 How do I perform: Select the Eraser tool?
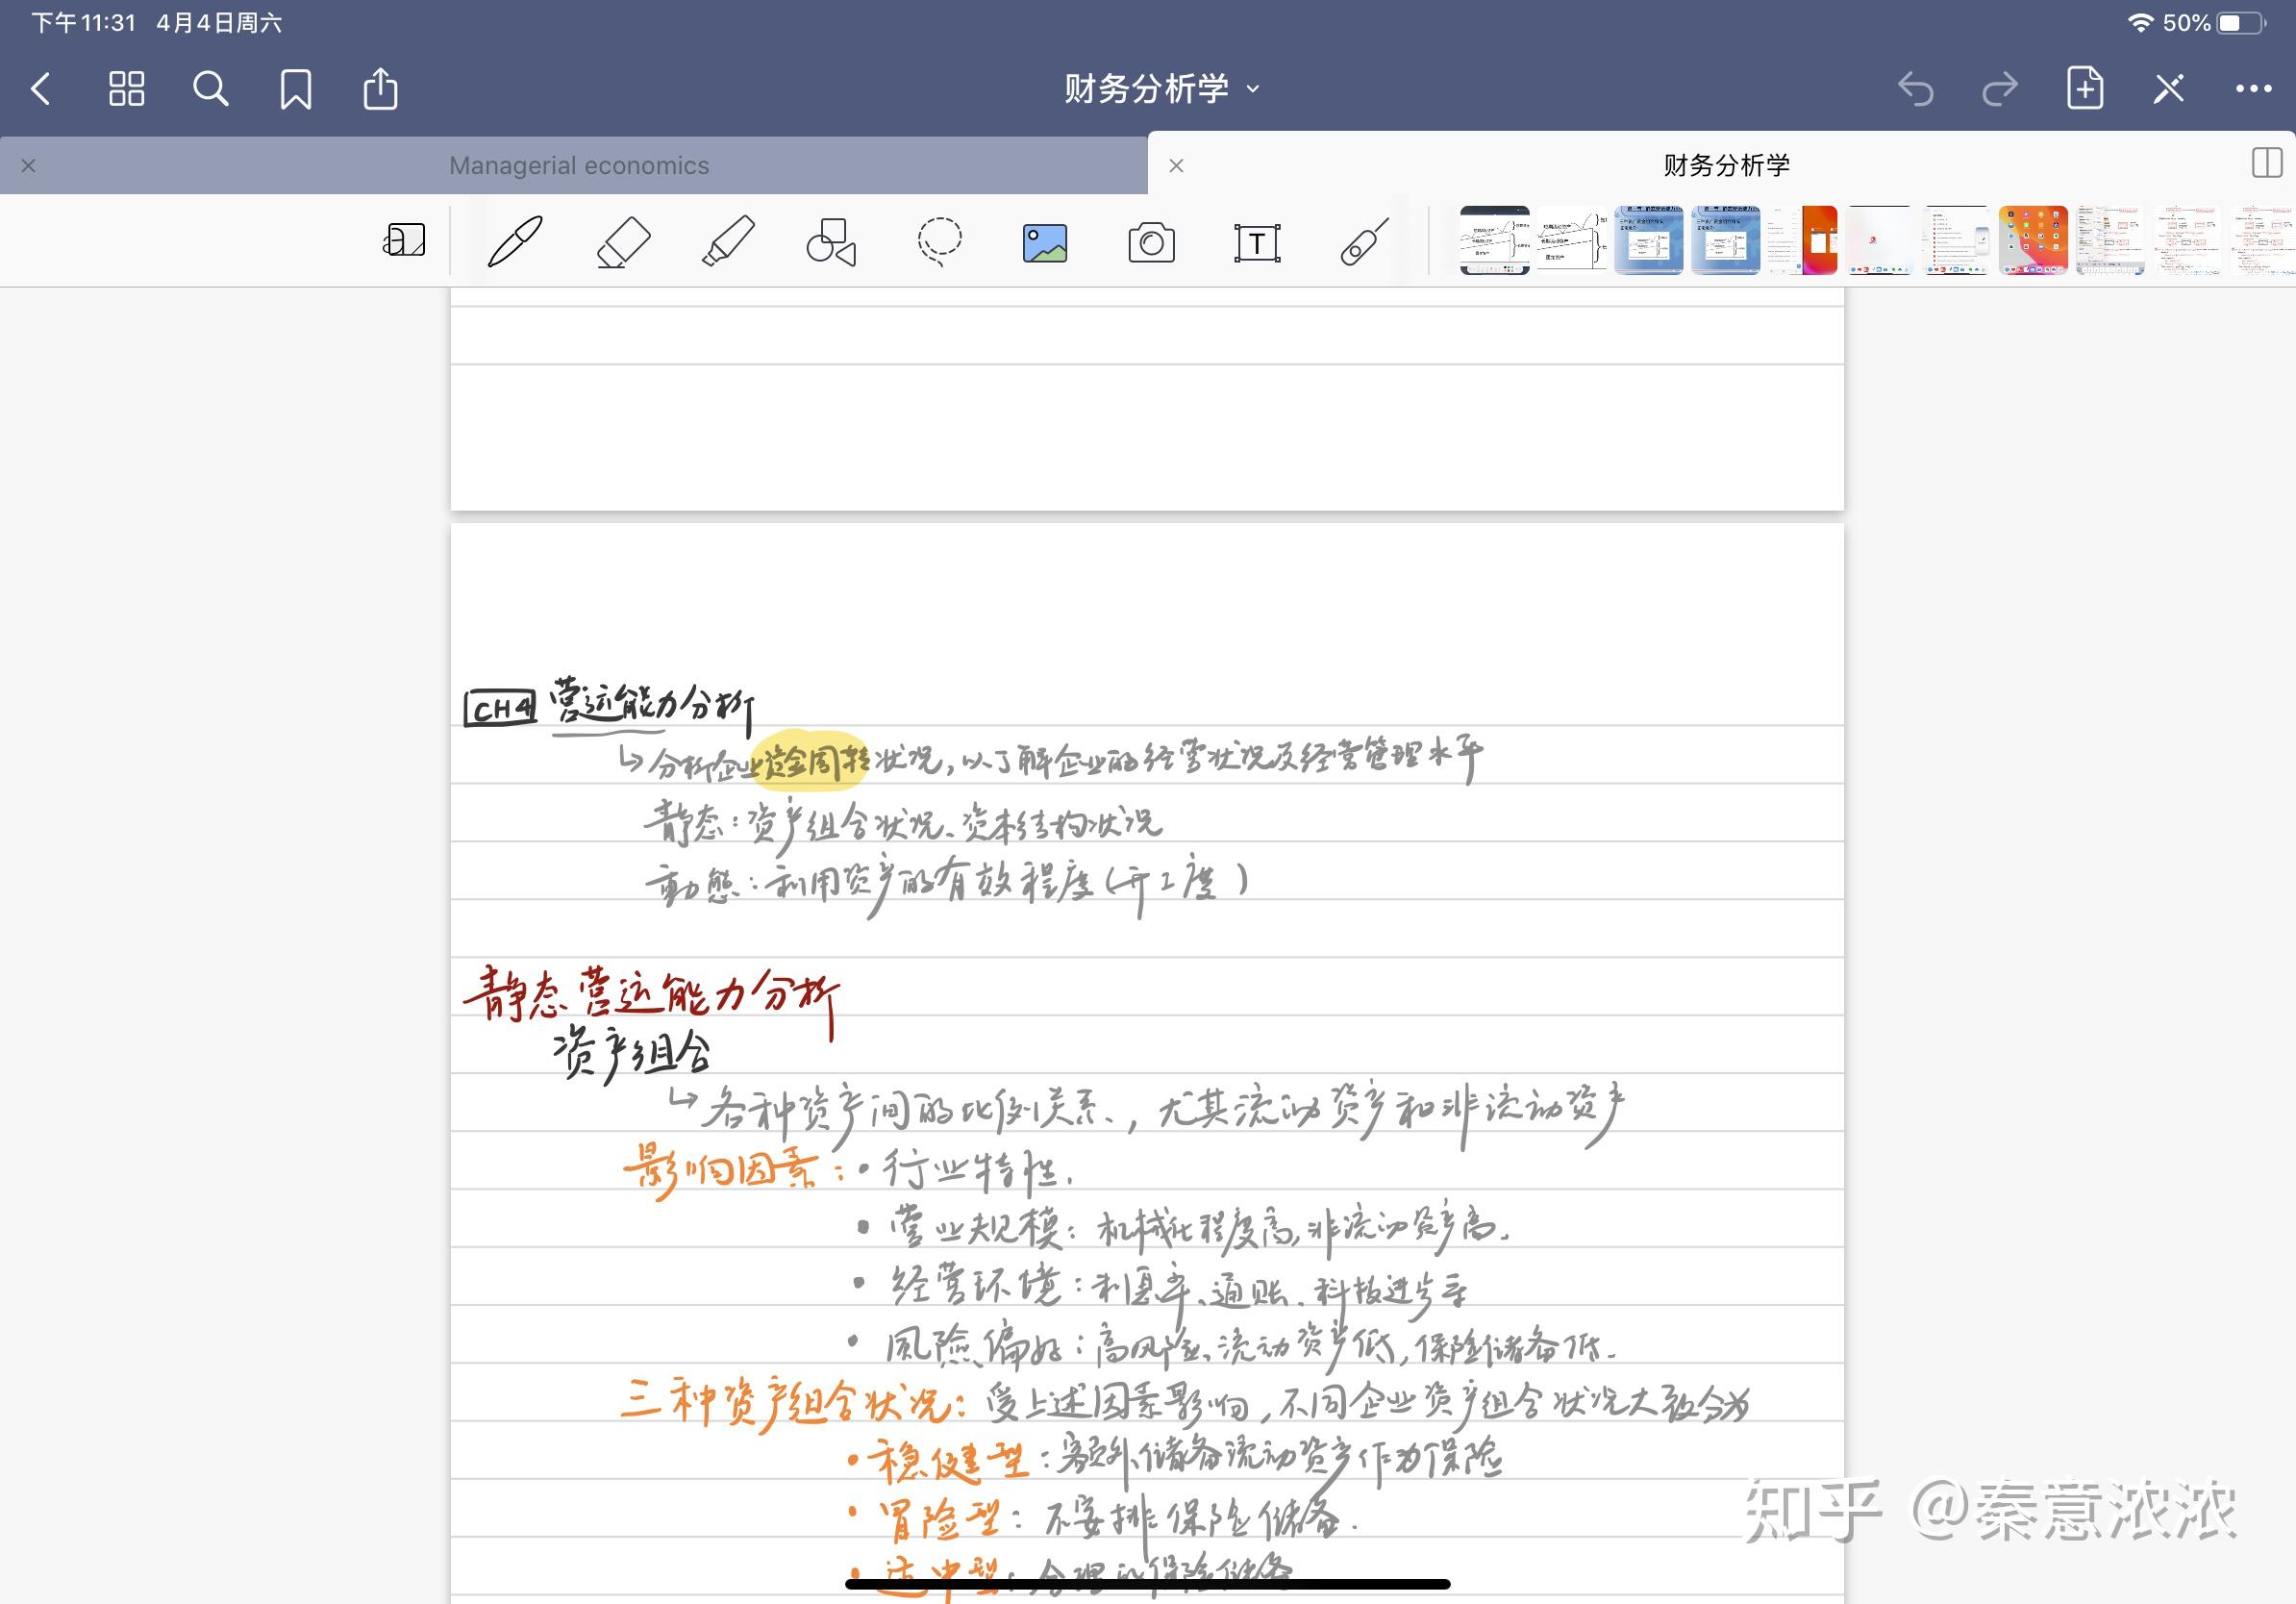pos(622,242)
